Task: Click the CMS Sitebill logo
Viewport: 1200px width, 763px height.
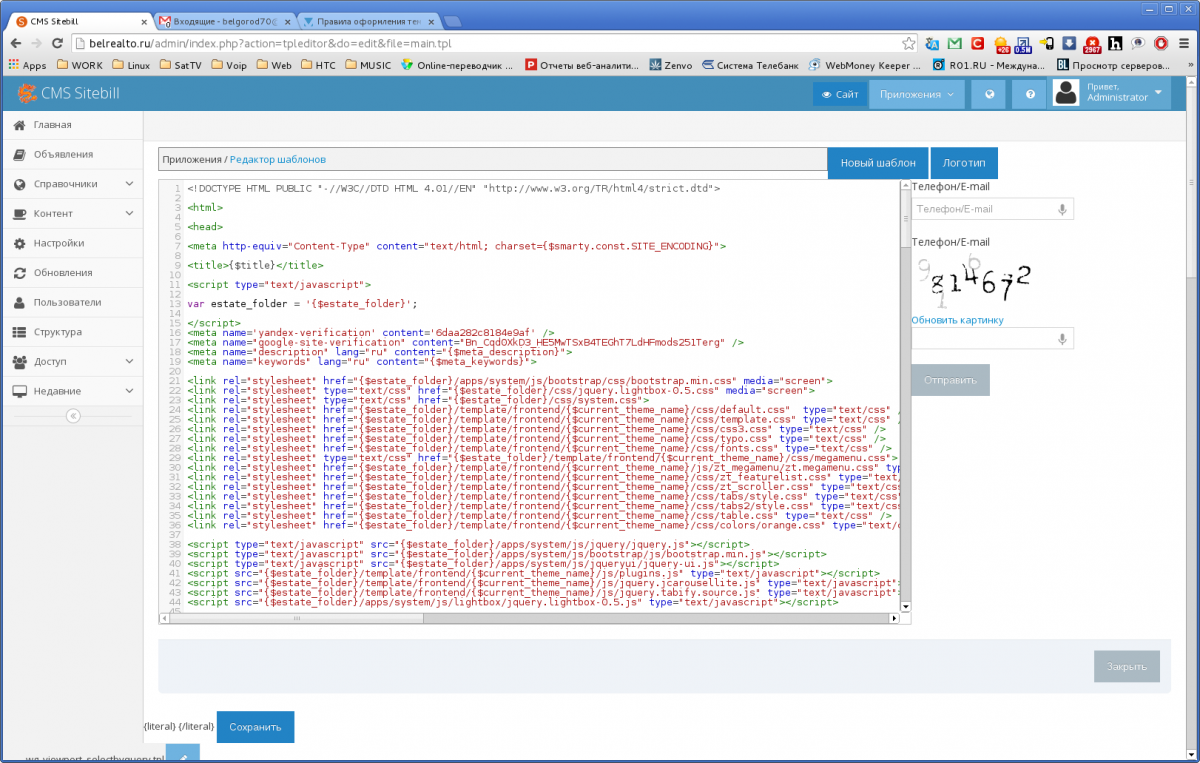Action: pos(69,94)
